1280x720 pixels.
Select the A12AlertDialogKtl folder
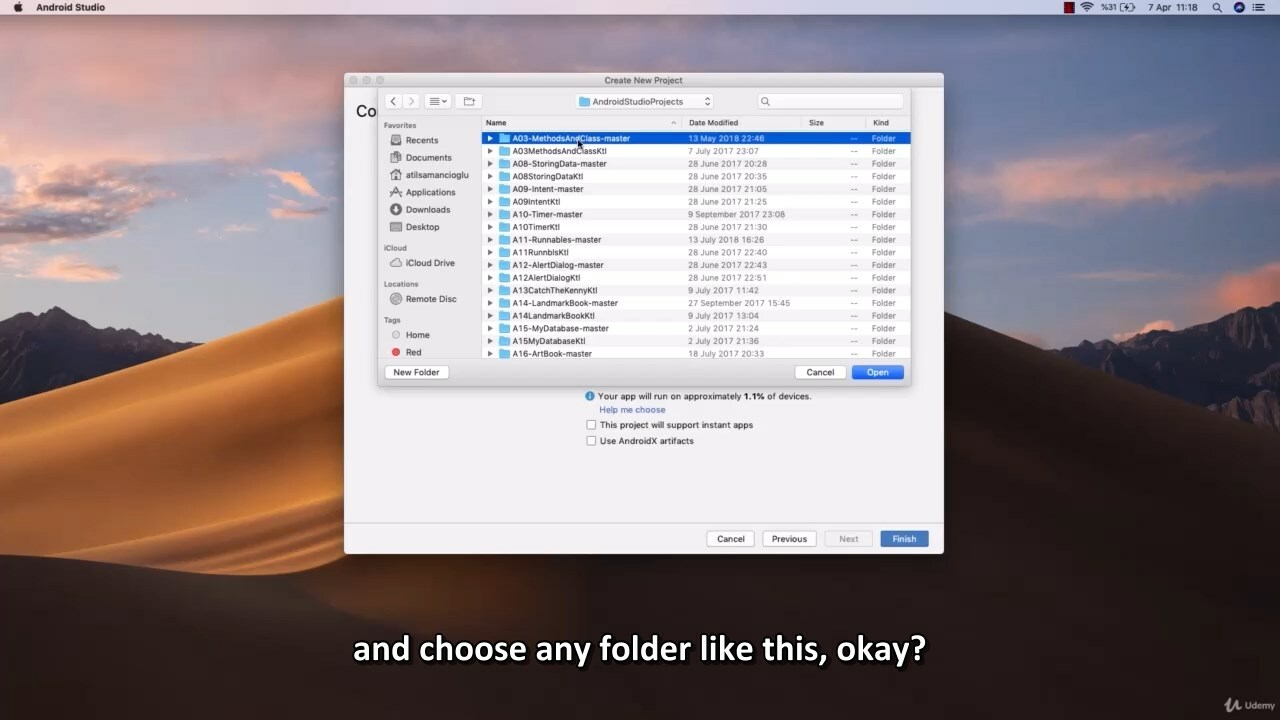(696, 278)
